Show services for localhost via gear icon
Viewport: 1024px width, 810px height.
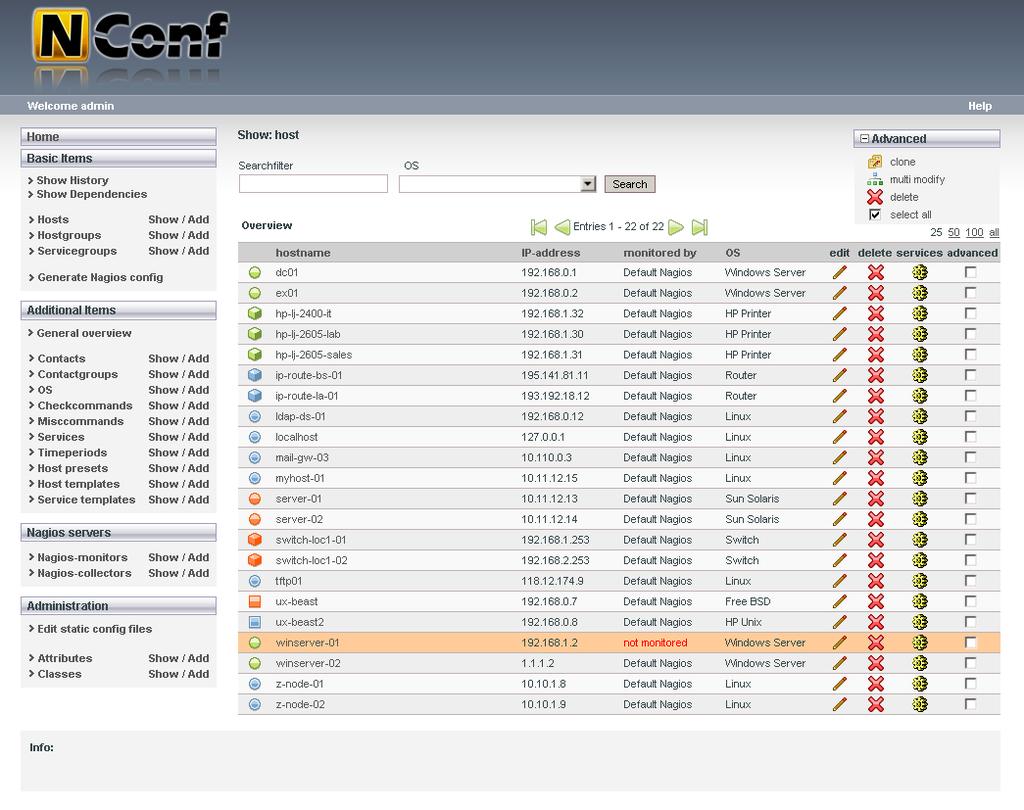920,437
